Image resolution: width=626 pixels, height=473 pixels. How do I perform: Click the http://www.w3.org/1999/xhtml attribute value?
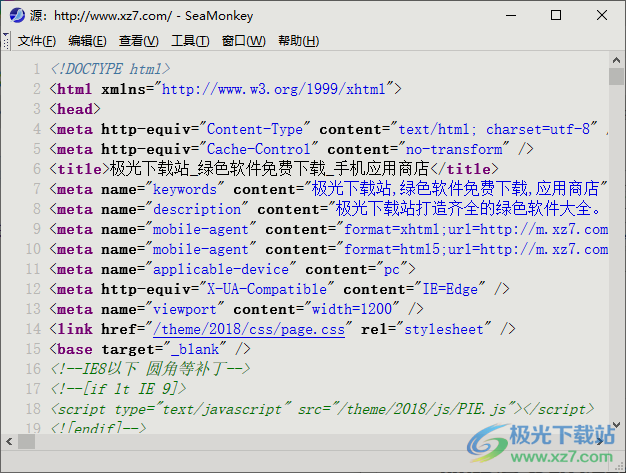(x=273, y=89)
